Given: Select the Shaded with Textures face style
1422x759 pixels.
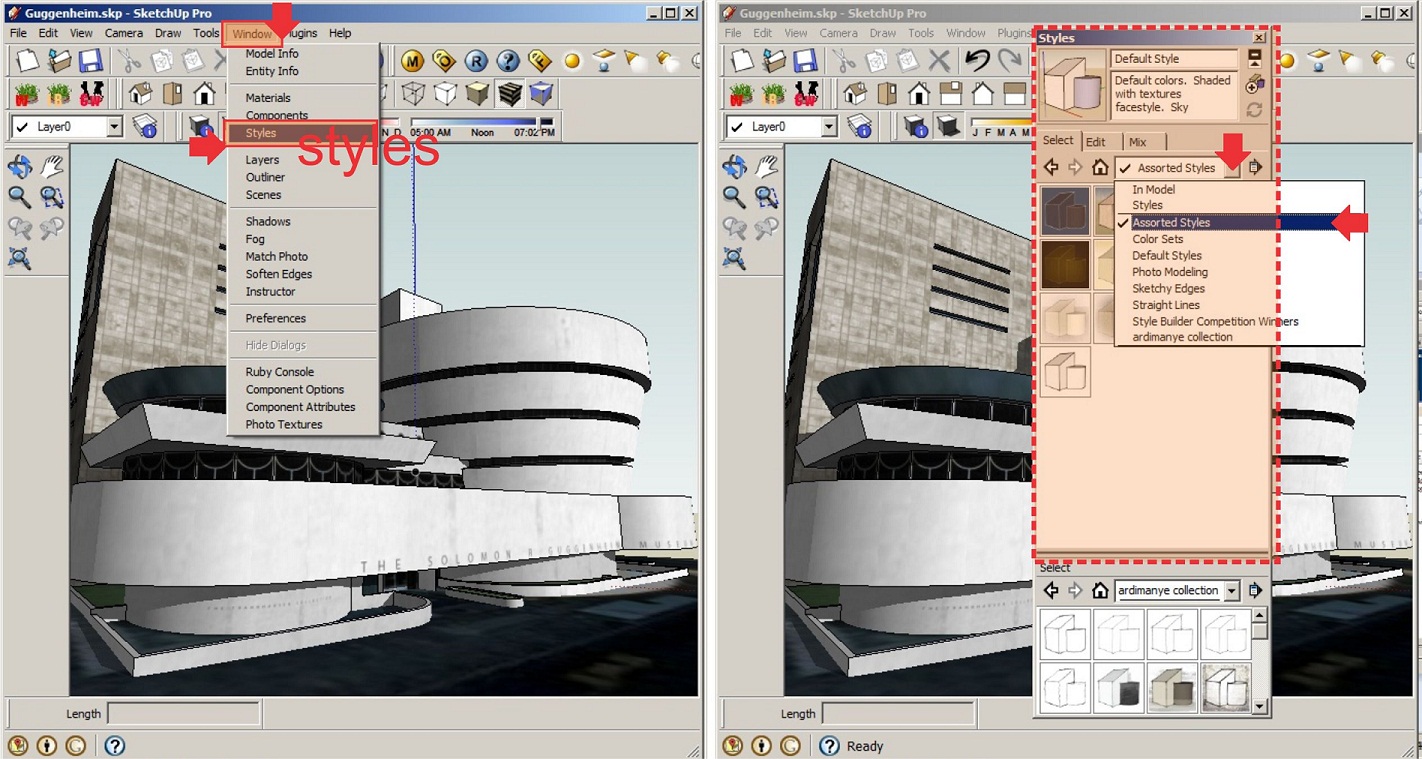Looking at the screenshot, I should coord(509,93).
